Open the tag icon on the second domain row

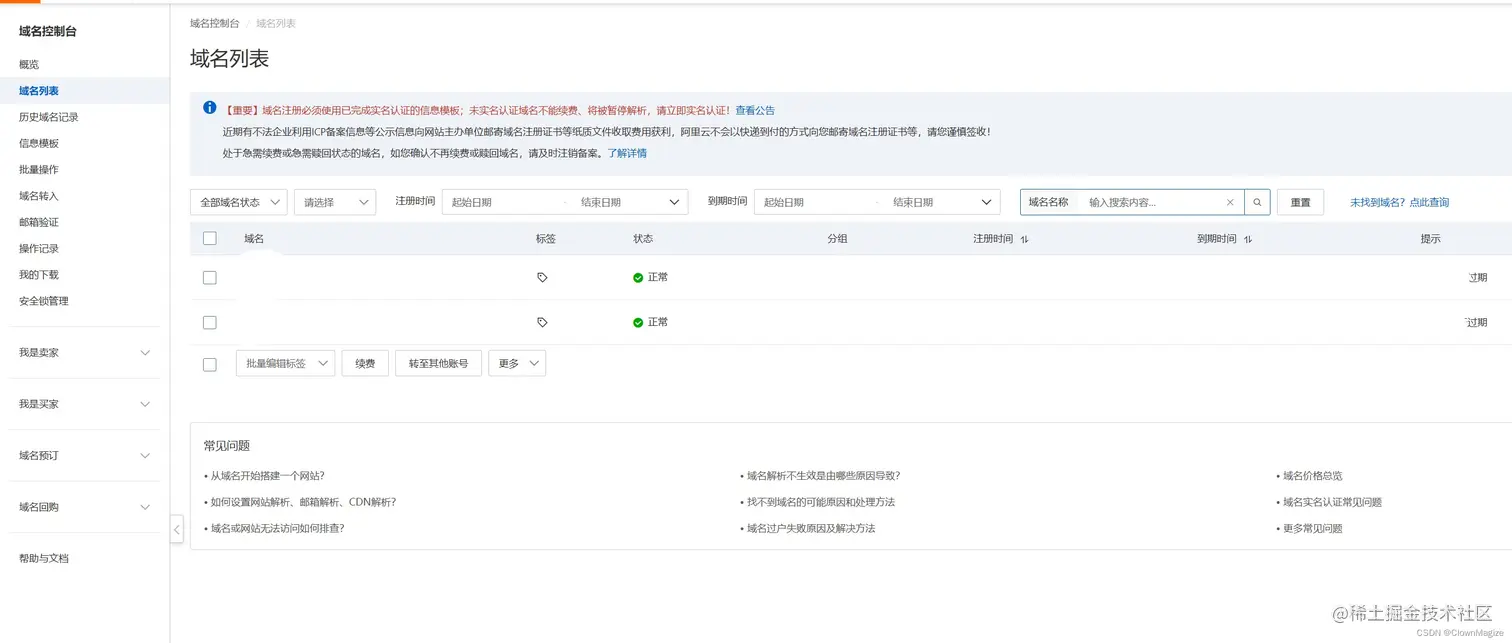coord(542,322)
